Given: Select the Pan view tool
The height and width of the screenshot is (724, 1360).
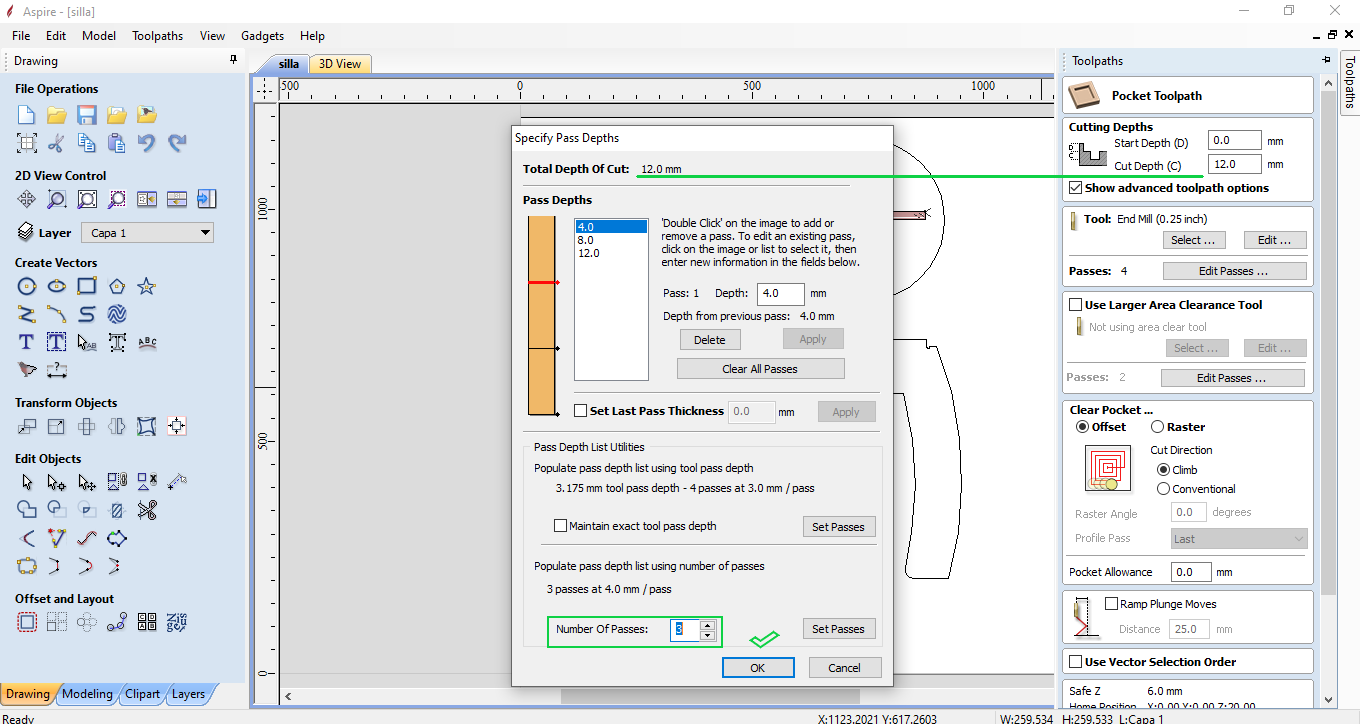Looking at the screenshot, I should coord(27,199).
